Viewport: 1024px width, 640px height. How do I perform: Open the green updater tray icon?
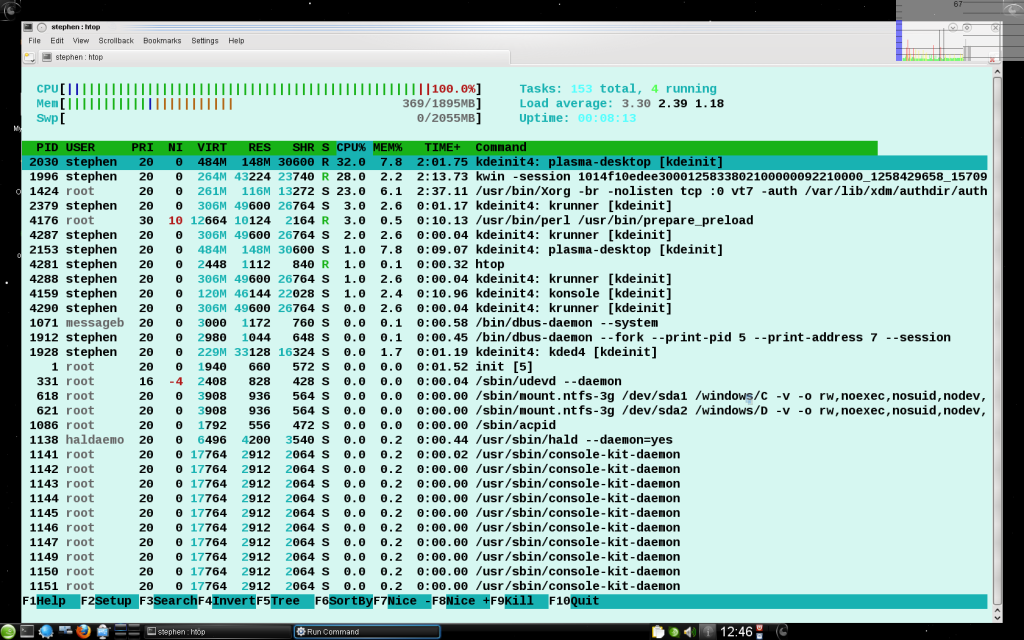click(674, 632)
